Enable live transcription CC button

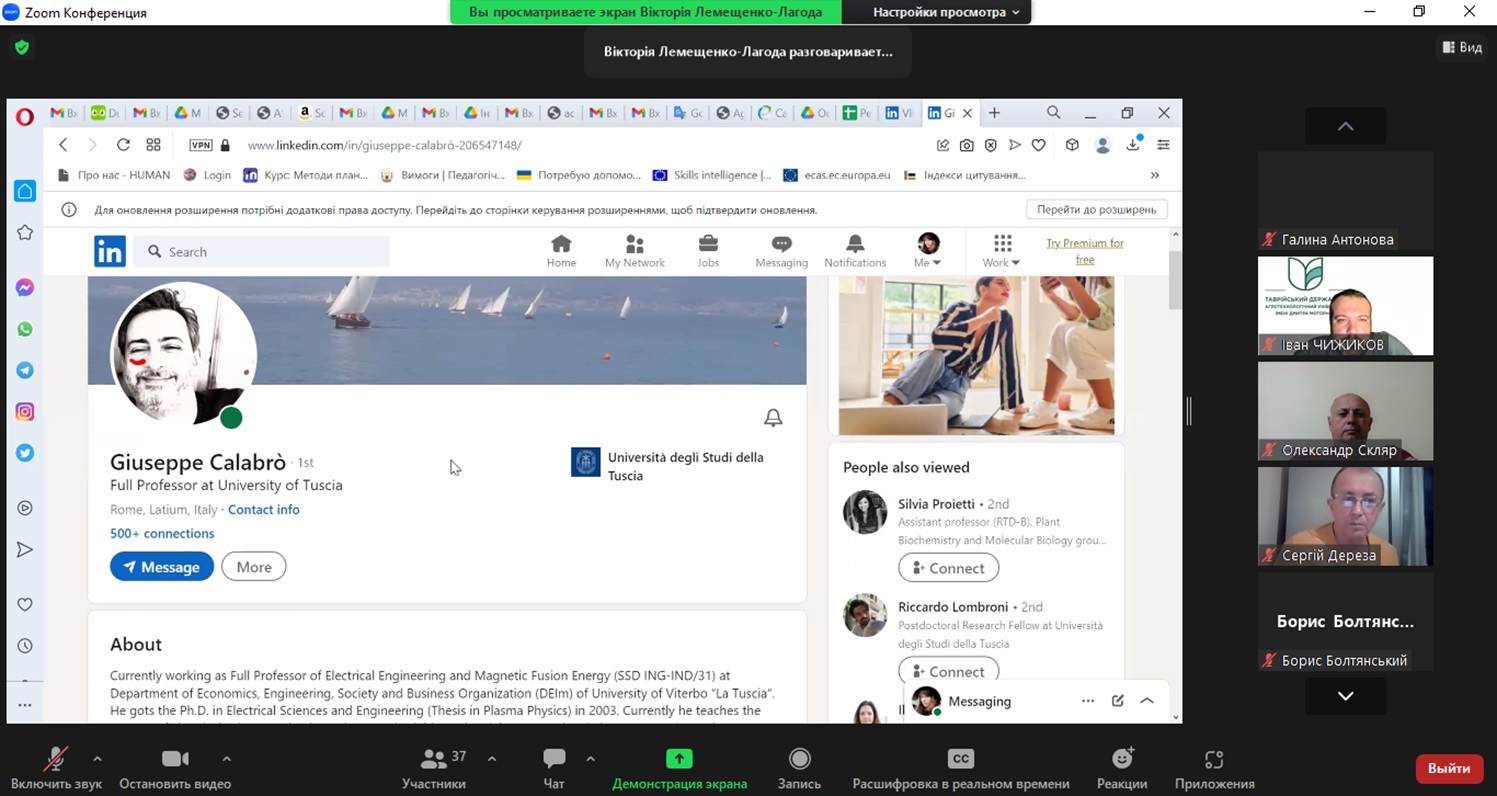[960, 768]
